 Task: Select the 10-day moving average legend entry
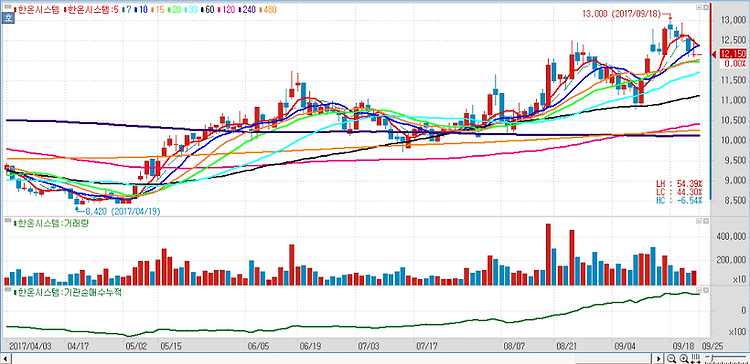[x=140, y=9]
